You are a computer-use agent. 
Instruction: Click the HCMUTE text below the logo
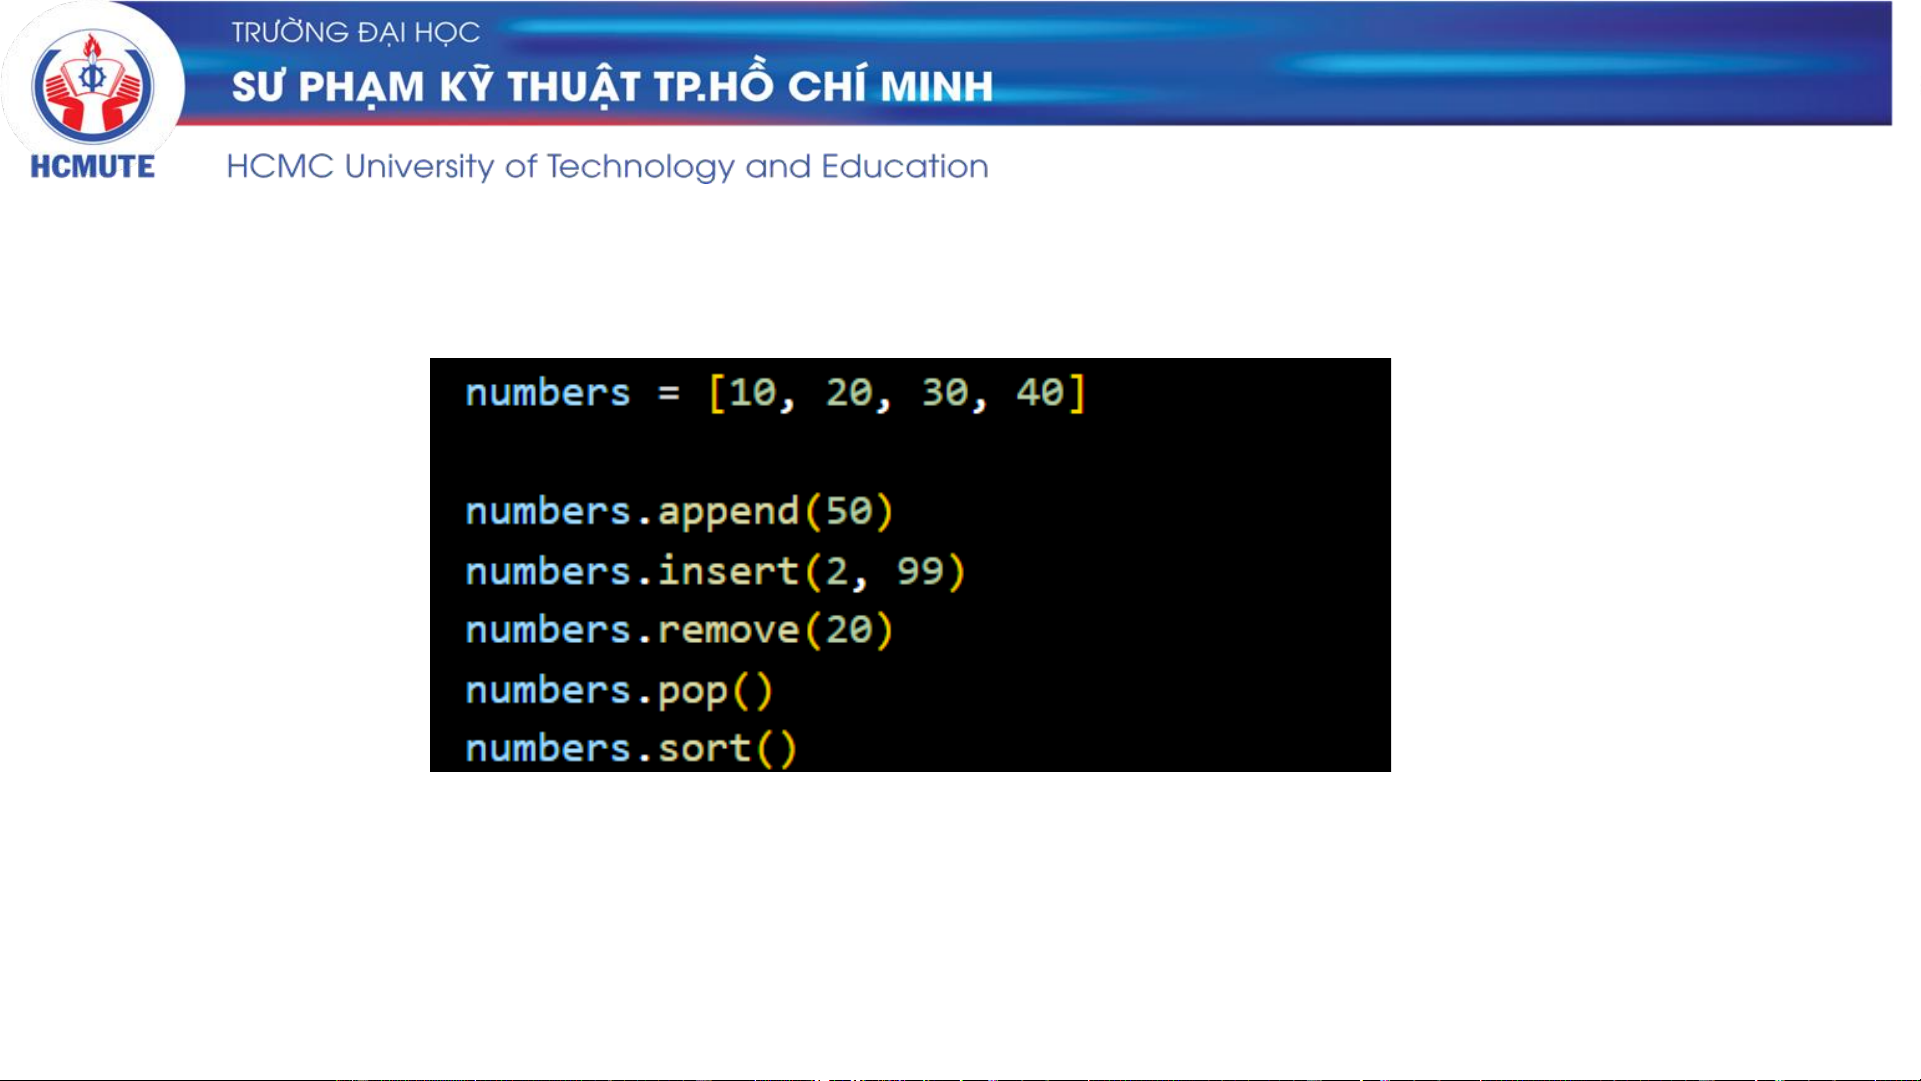92,166
